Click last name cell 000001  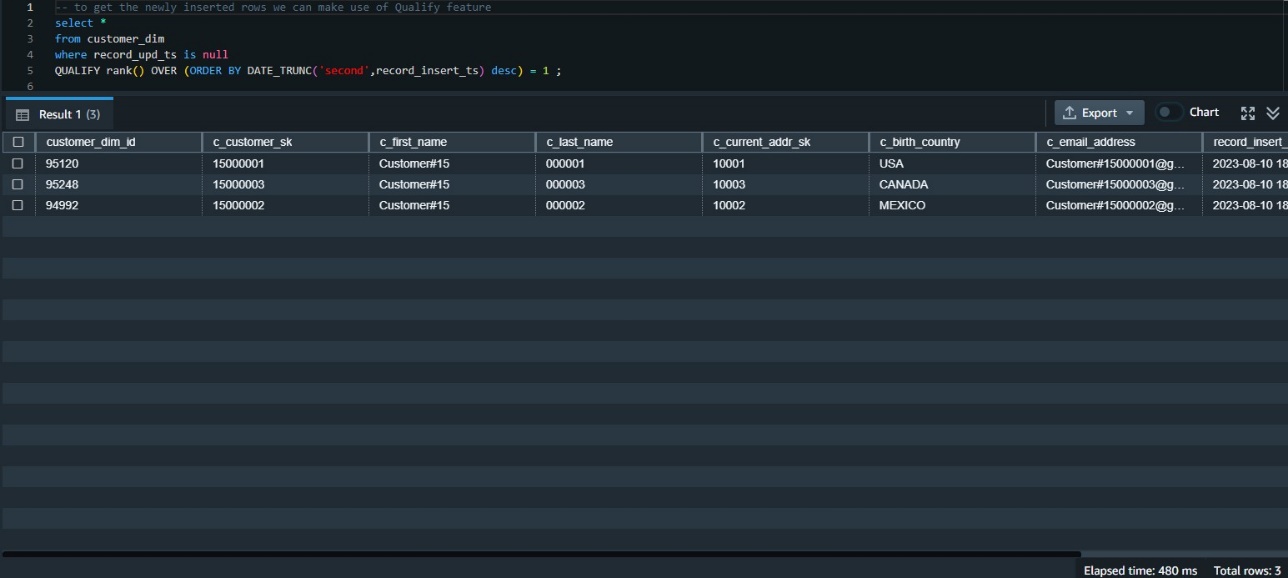pyautogui.click(x=618, y=163)
